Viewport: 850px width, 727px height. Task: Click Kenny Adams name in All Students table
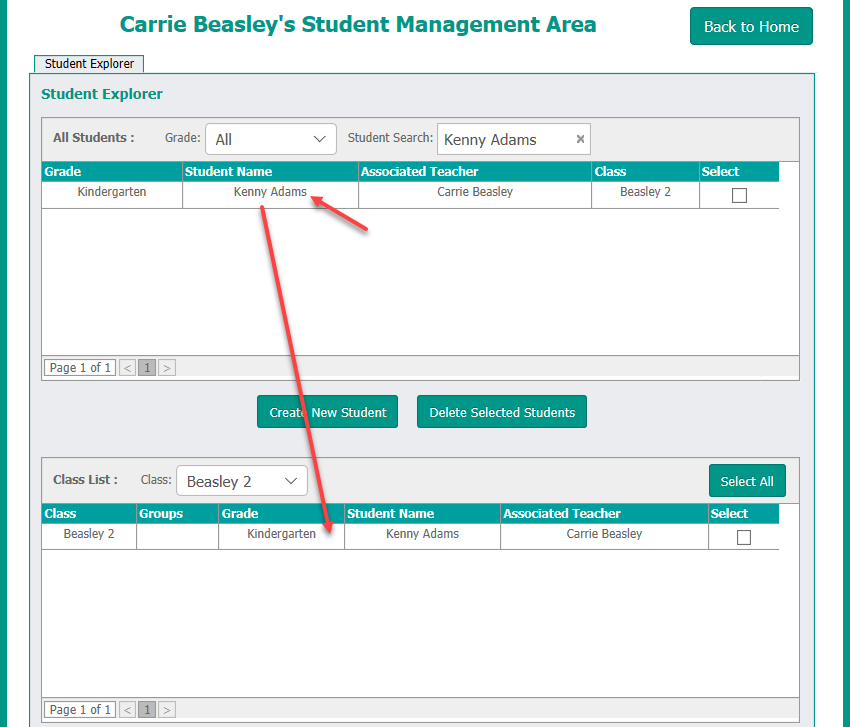(x=270, y=191)
